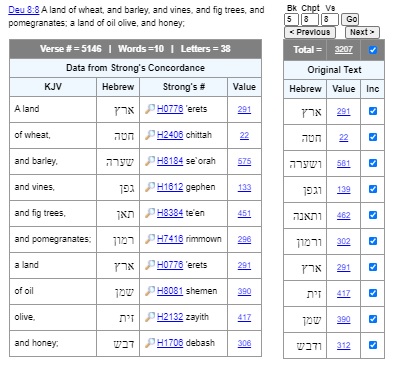Click the 'Original Text' table header
Viewport: 395px width, 365px height.
(334, 70)
